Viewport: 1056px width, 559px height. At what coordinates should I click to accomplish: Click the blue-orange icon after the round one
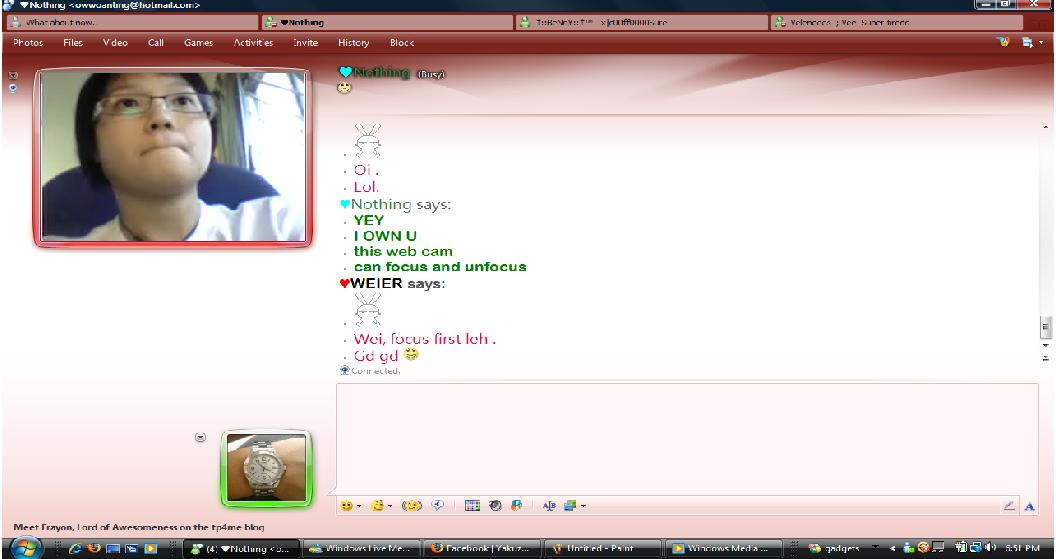[x=517, y=506]
